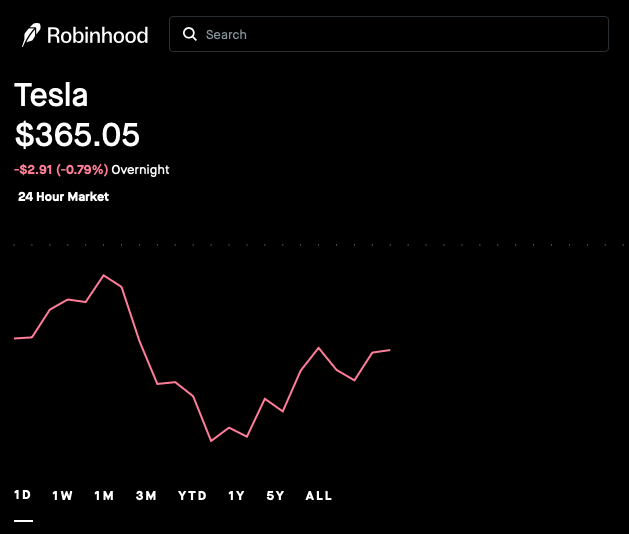Image resolution: width=629 pixels, height=534 pixels.
Task: Focus the Search input field
Action: [x=389, y=34]
